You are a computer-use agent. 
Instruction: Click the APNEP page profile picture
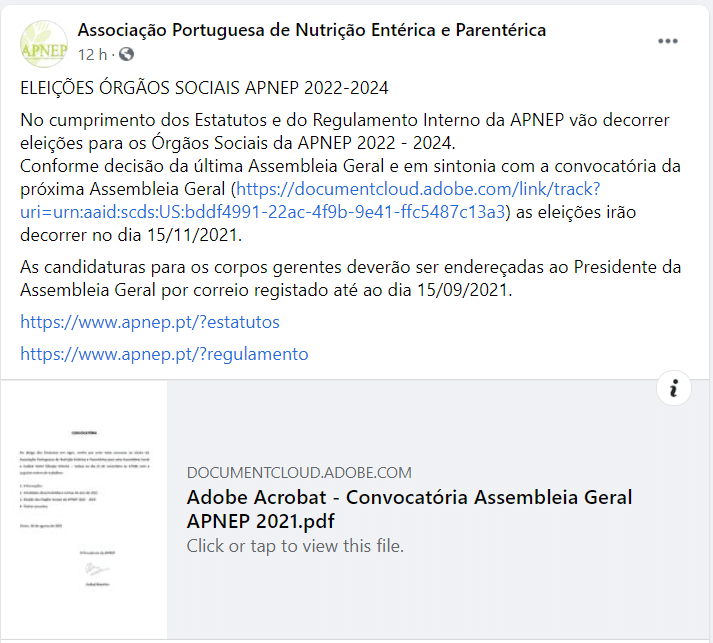44,41
